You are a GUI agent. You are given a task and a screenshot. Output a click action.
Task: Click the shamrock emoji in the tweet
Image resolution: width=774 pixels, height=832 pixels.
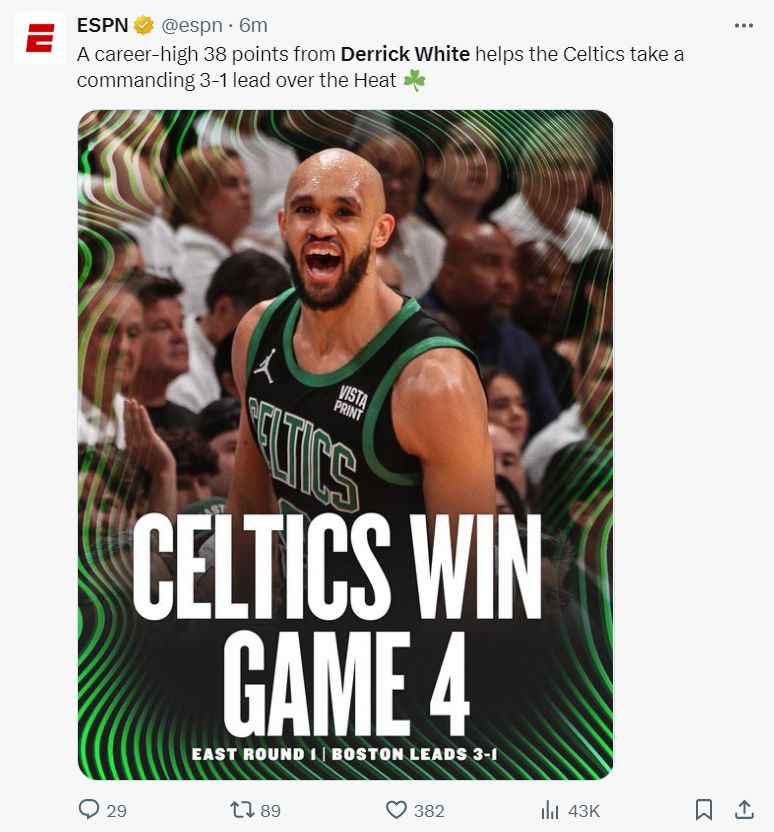pos(414,81)
